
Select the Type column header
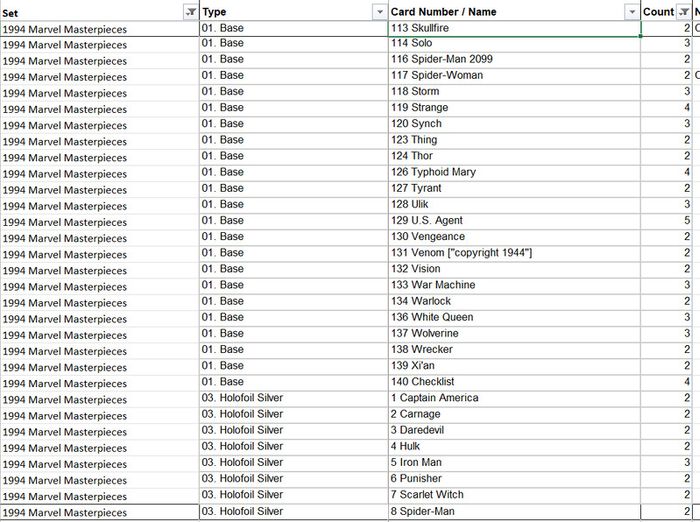point(294,12)
